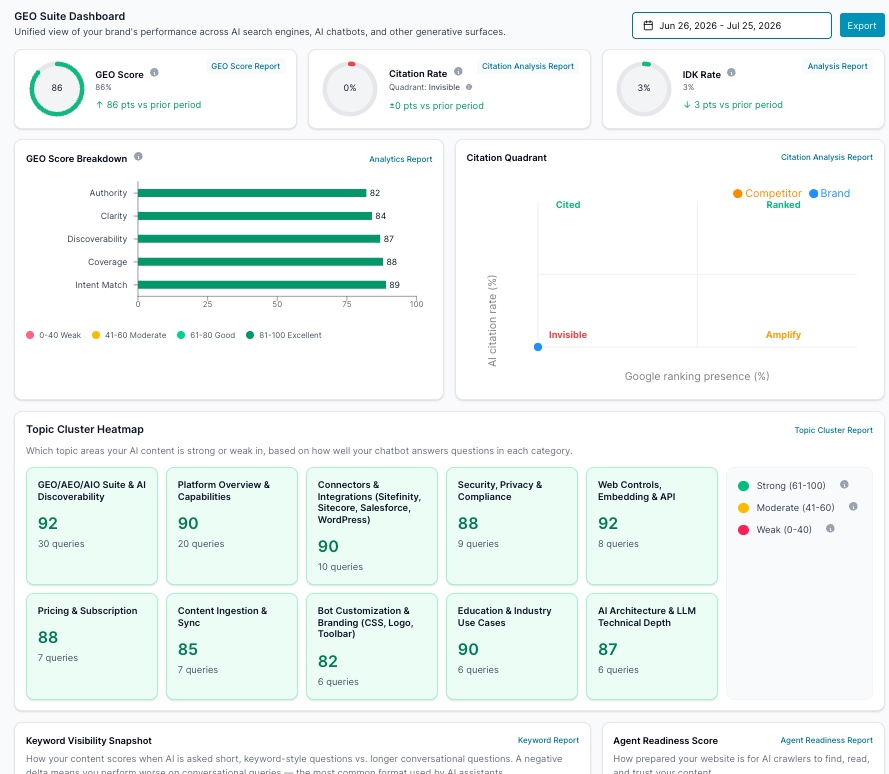Click the info icon beside GEO Score
Viewport: 889px width, 774px height.
click(x=154, y=73)
